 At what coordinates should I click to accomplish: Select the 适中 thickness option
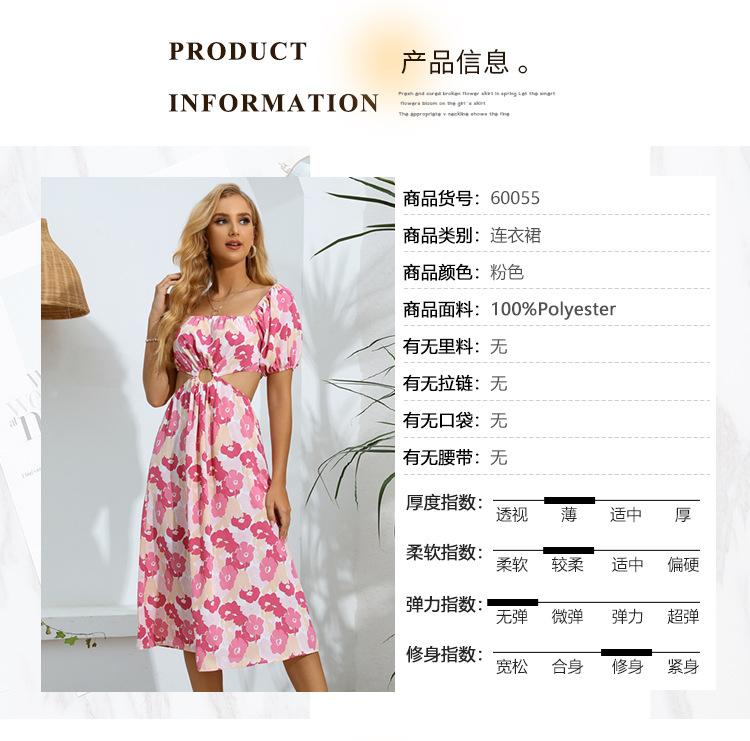625,515
